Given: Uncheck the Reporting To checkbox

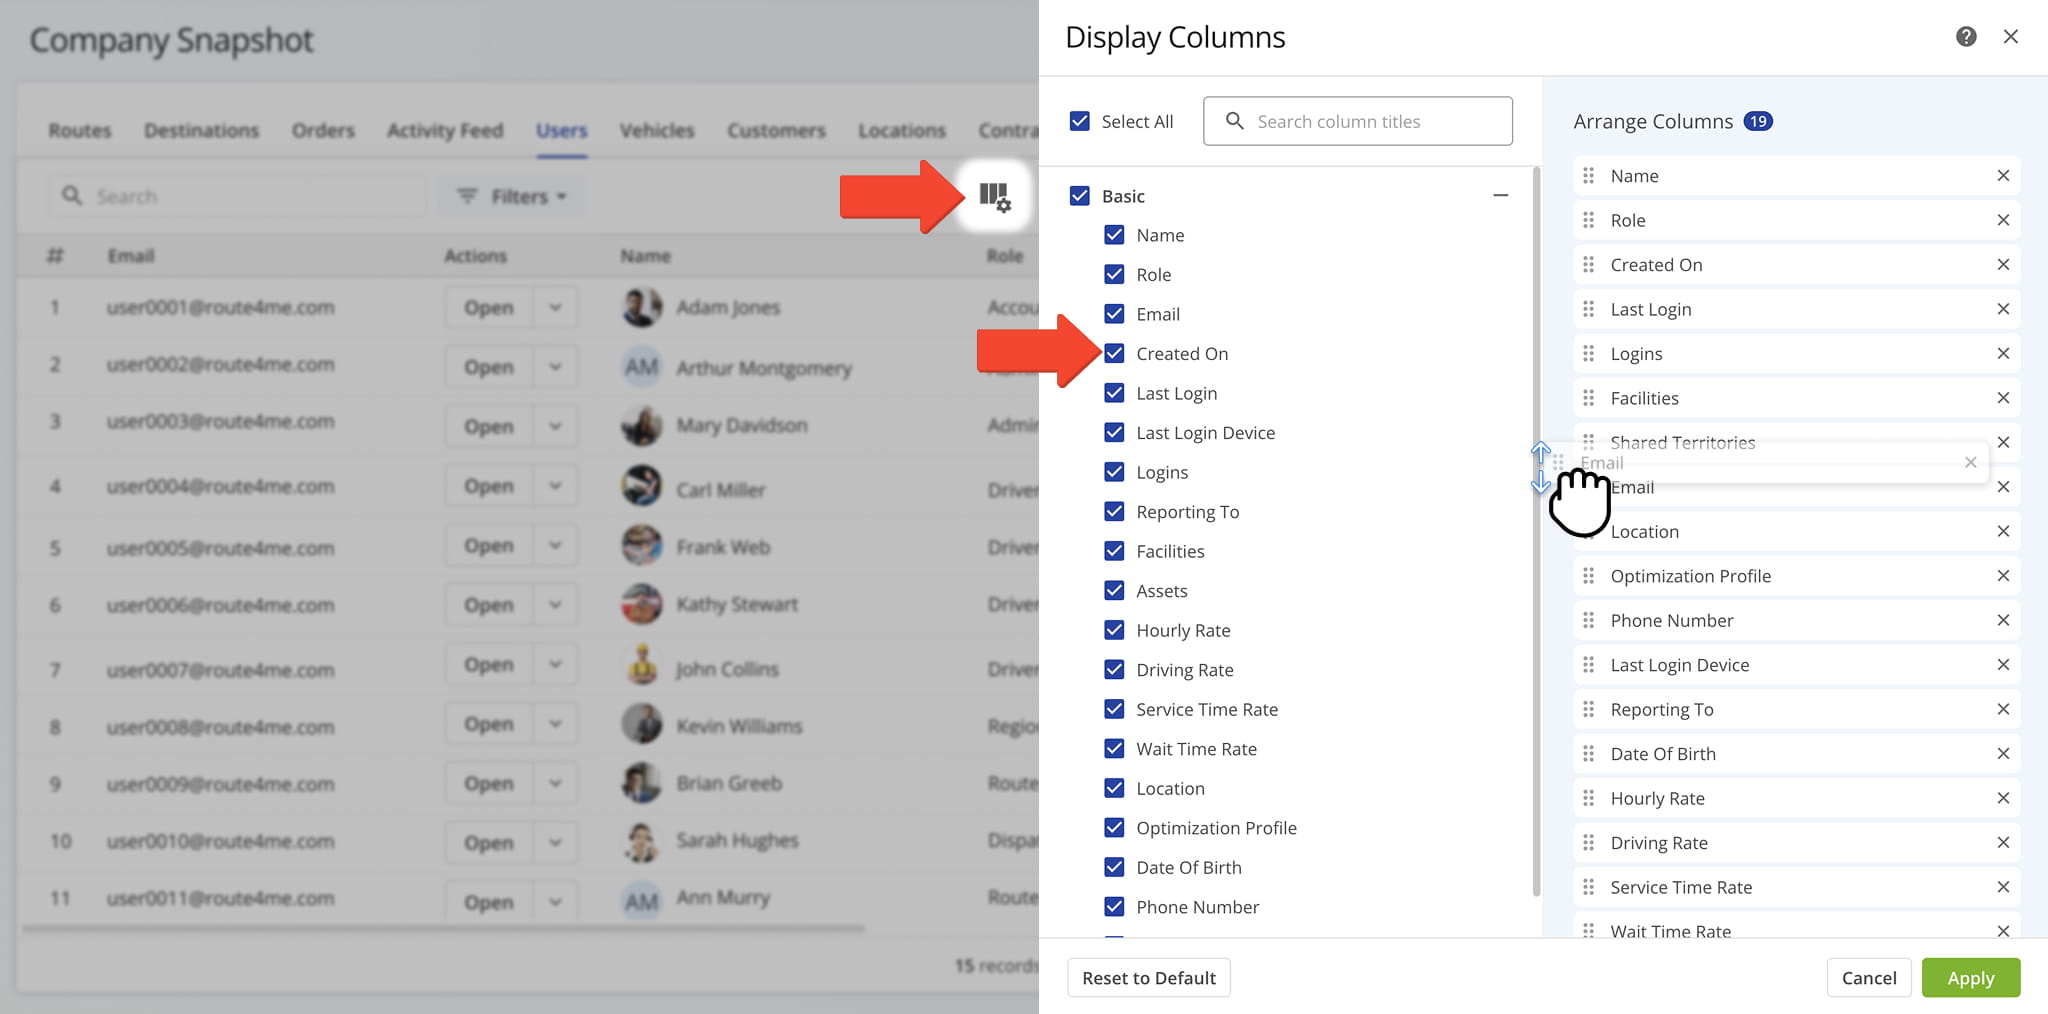Looking at the screenshot, I should [x=1114, y=511].
